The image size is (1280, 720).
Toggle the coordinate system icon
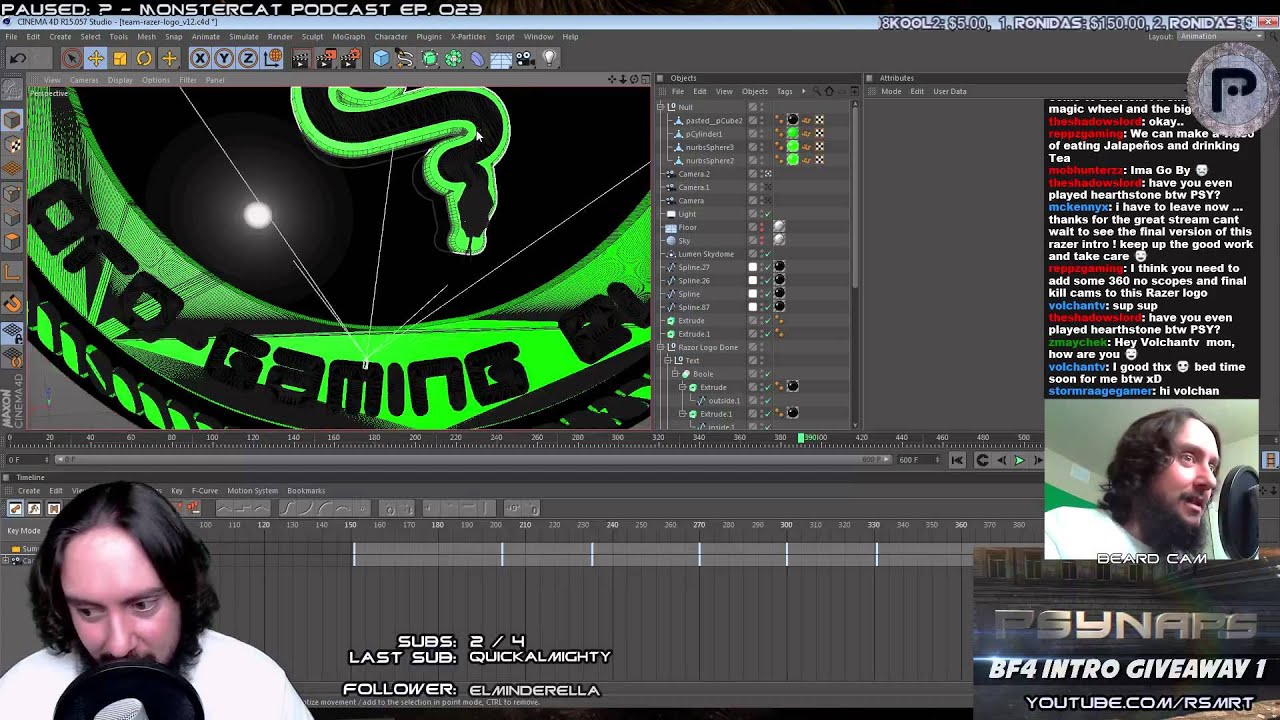(x=273, y=59)
